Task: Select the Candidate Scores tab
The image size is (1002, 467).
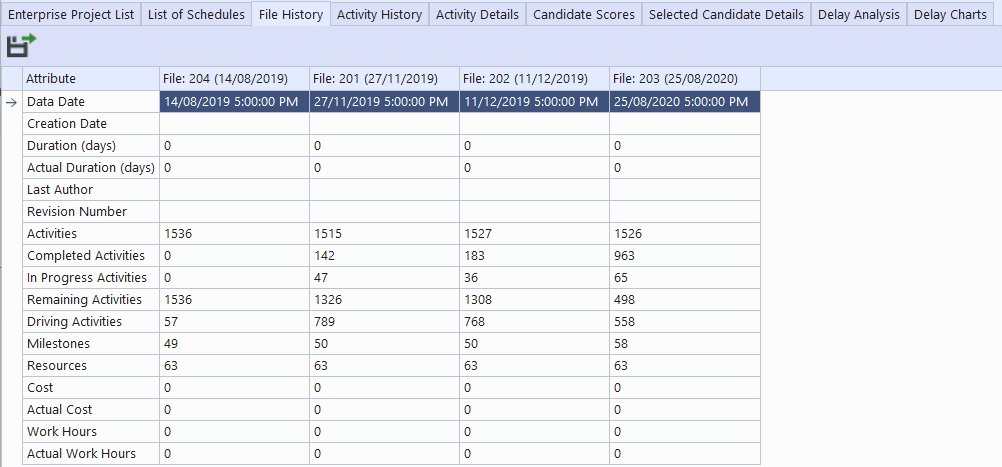Action: tap(583, 14)
